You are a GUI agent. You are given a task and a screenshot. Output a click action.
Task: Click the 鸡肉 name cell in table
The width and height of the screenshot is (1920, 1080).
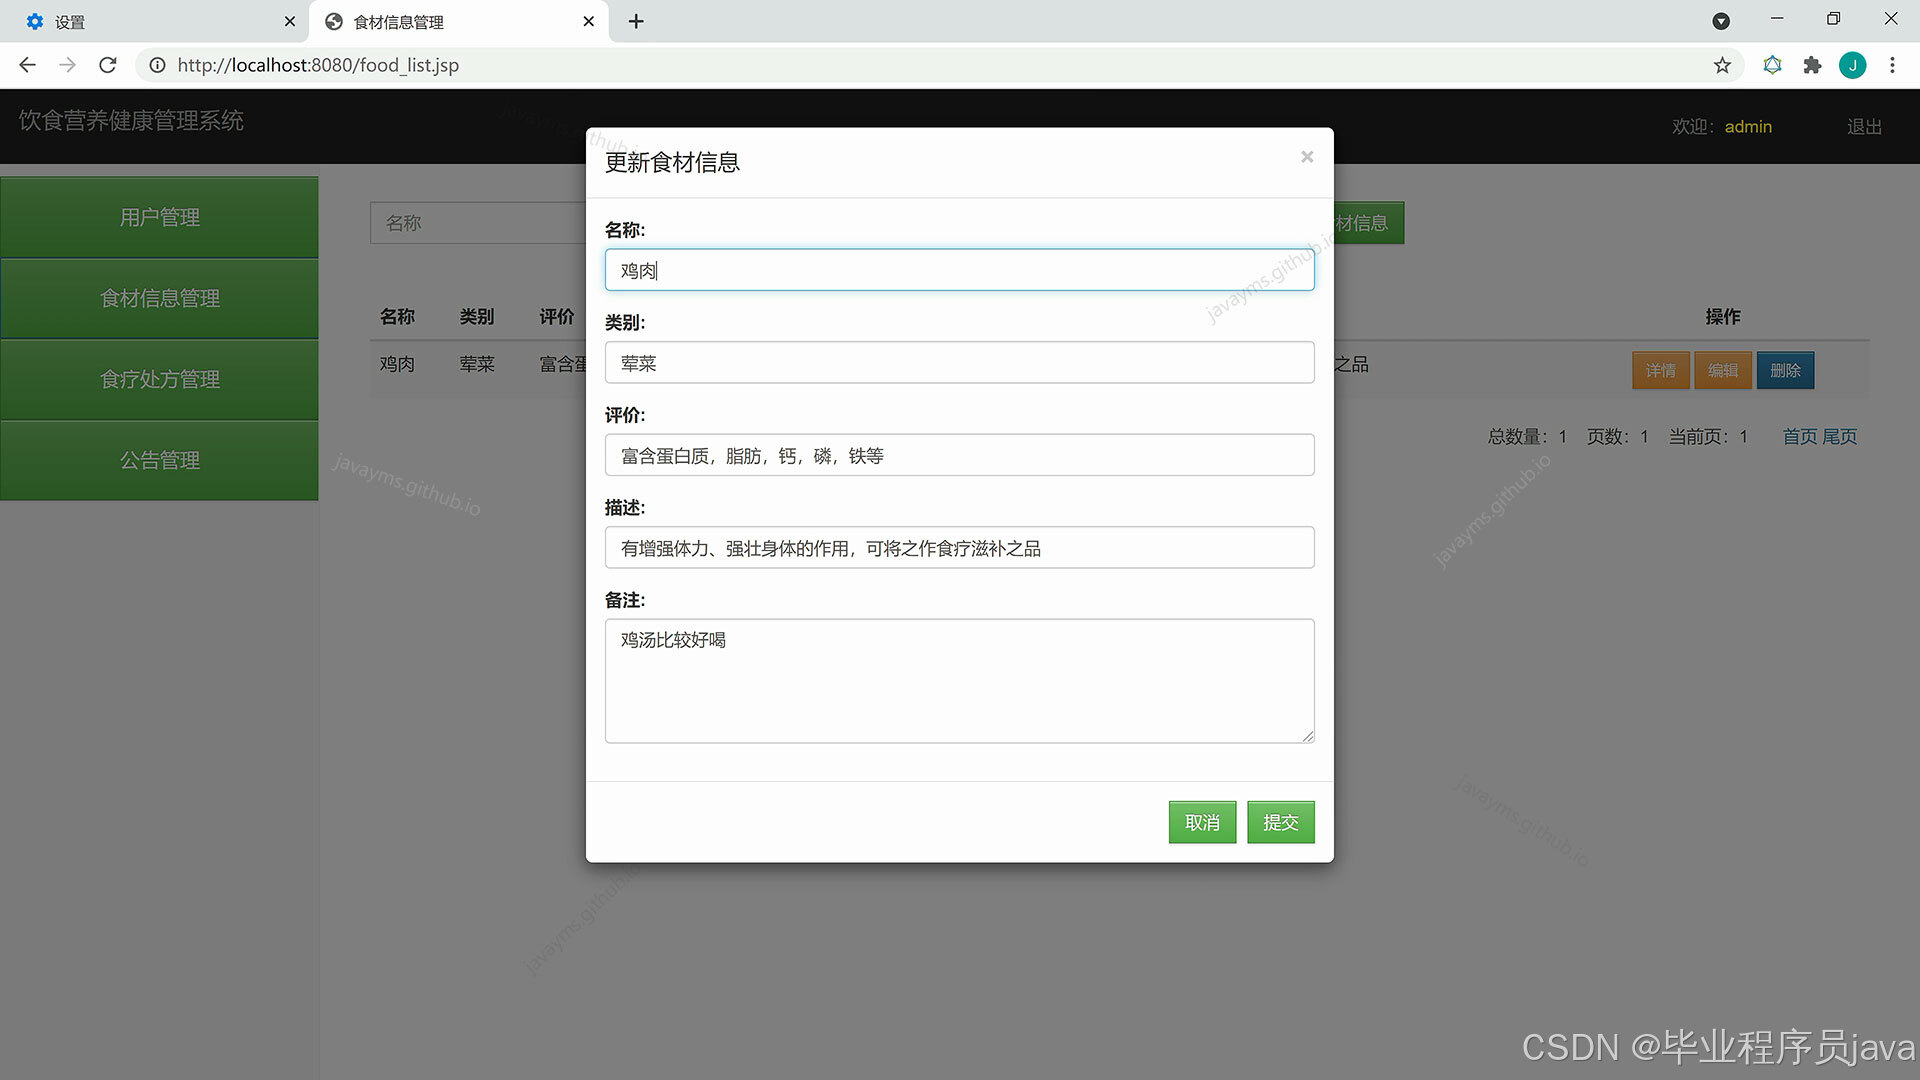click(x=397, y=364)
